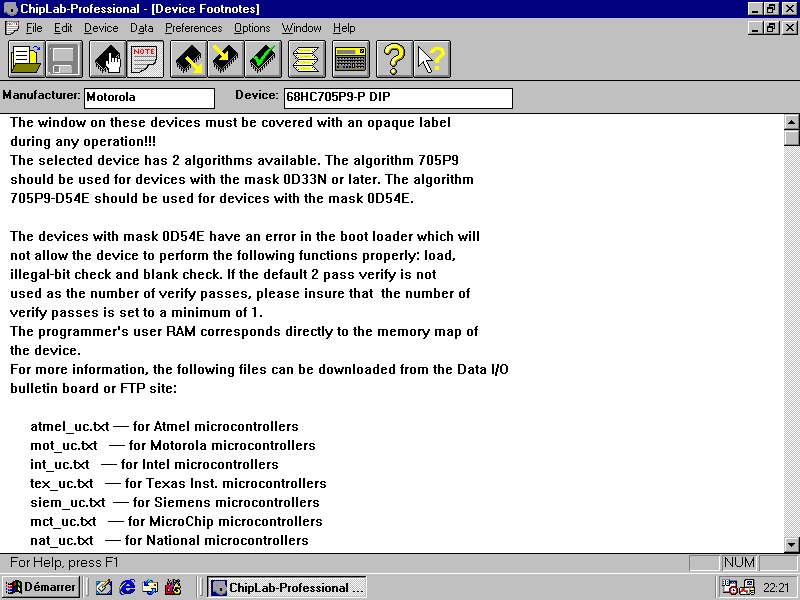
Task: Click the siem_uc.txt line
Action: pos(174,502)
